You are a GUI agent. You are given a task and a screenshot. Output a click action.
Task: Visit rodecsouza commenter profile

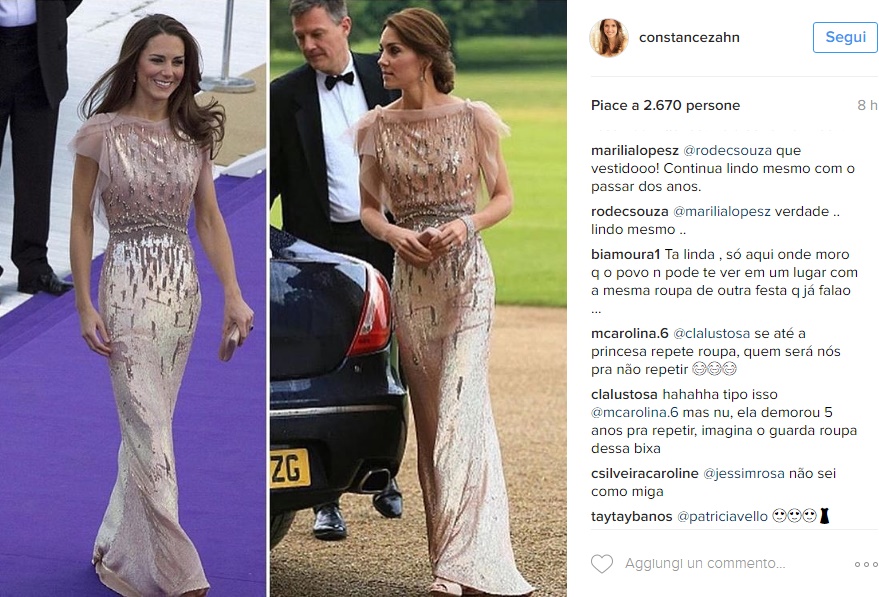pos(630,211)
